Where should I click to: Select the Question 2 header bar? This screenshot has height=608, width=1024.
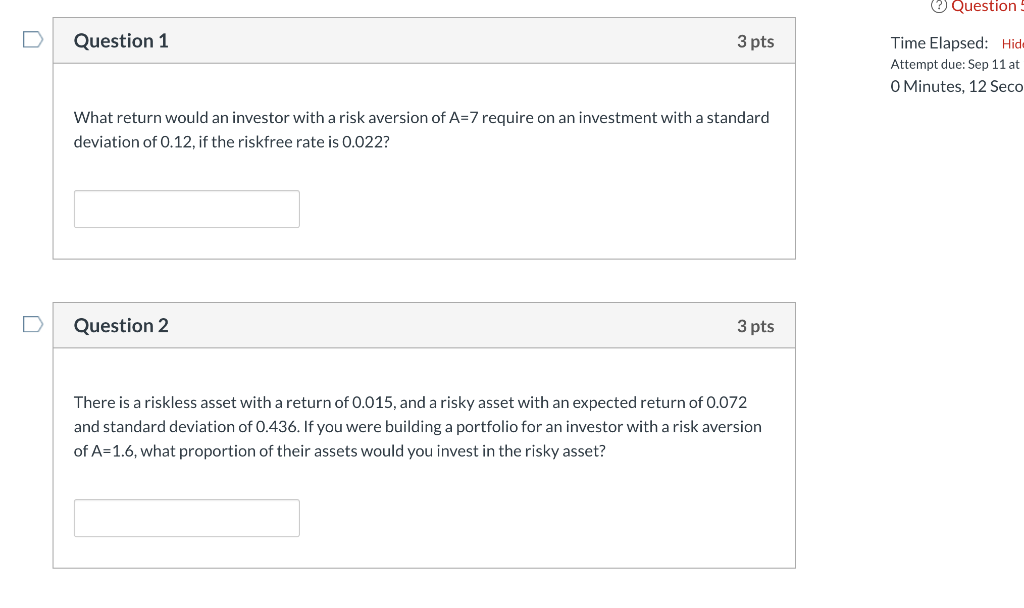point(424,325)
